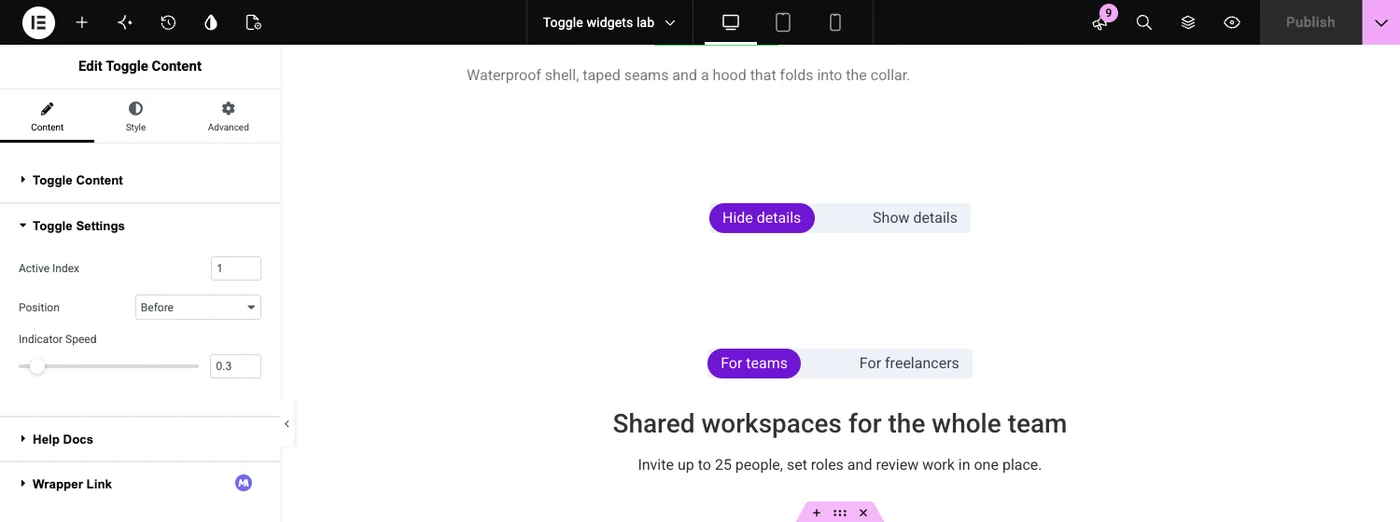This screenshot has height=522, width=1400.
Task: Open the structure layers icon
Action: [1188, 22]
